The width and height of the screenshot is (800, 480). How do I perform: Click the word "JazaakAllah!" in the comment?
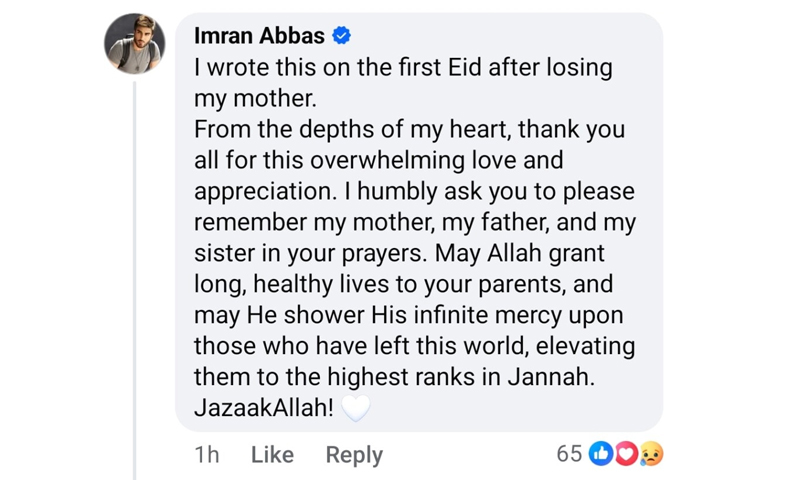[264, 409]
